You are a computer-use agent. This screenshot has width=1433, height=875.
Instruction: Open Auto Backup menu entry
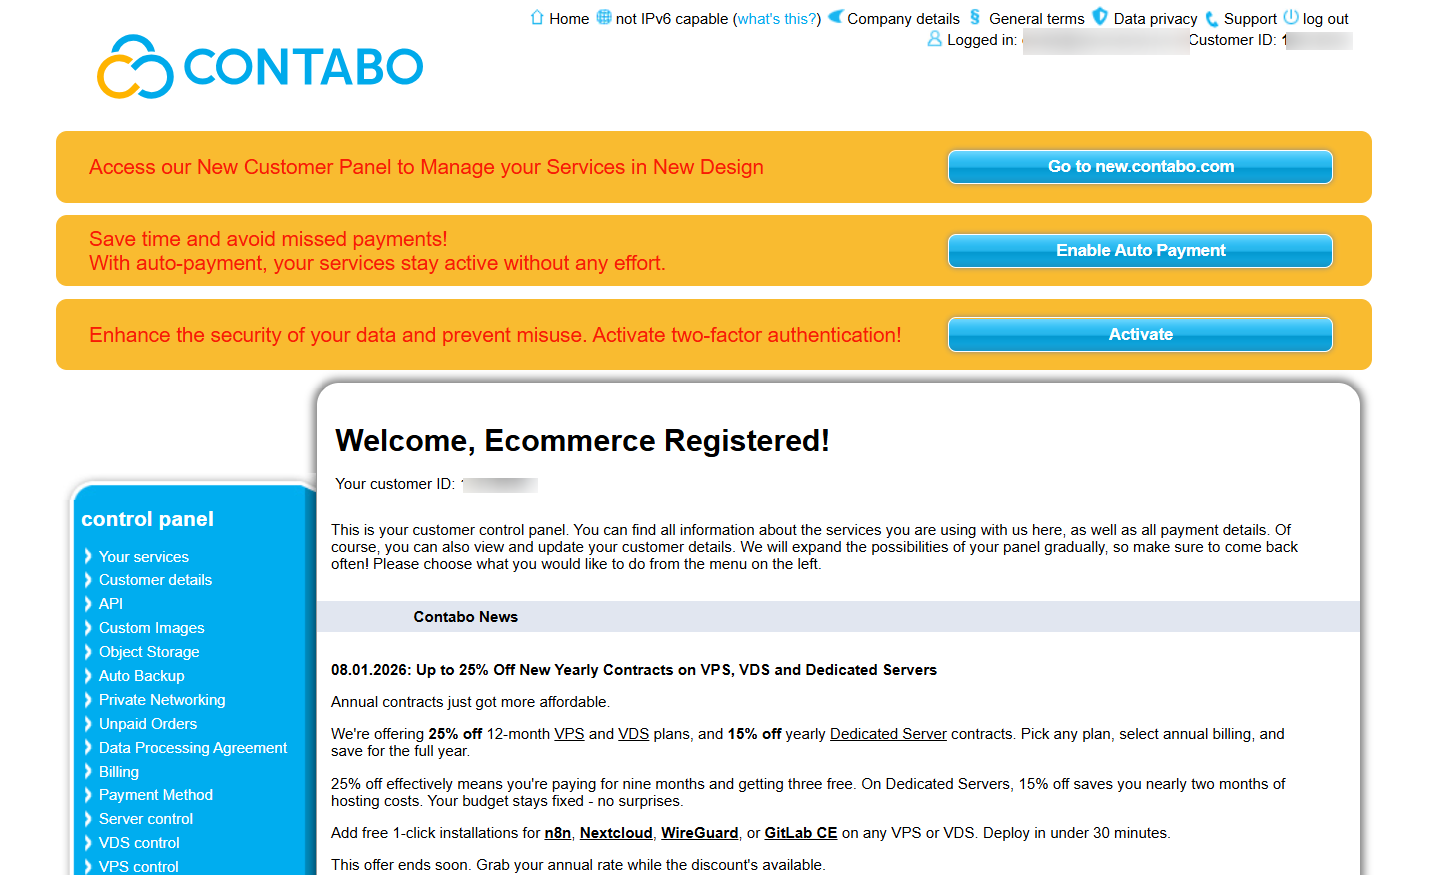tap(141, 676)
